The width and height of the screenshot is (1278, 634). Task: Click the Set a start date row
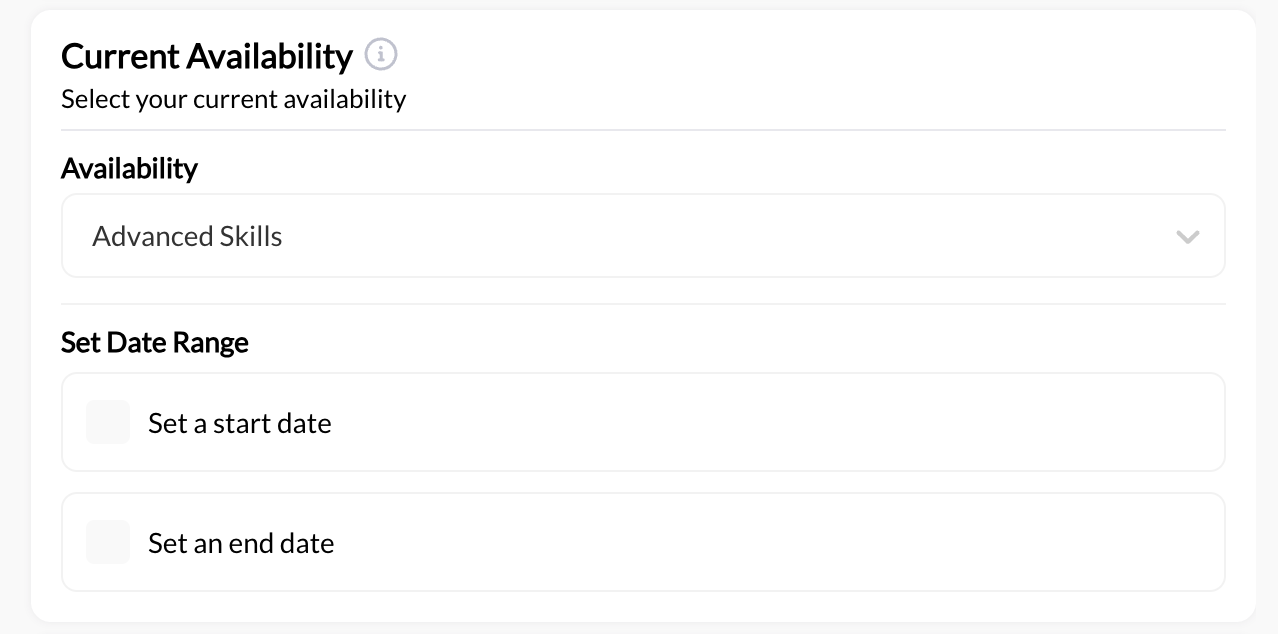pyautogui.click(x=643, y=422)
